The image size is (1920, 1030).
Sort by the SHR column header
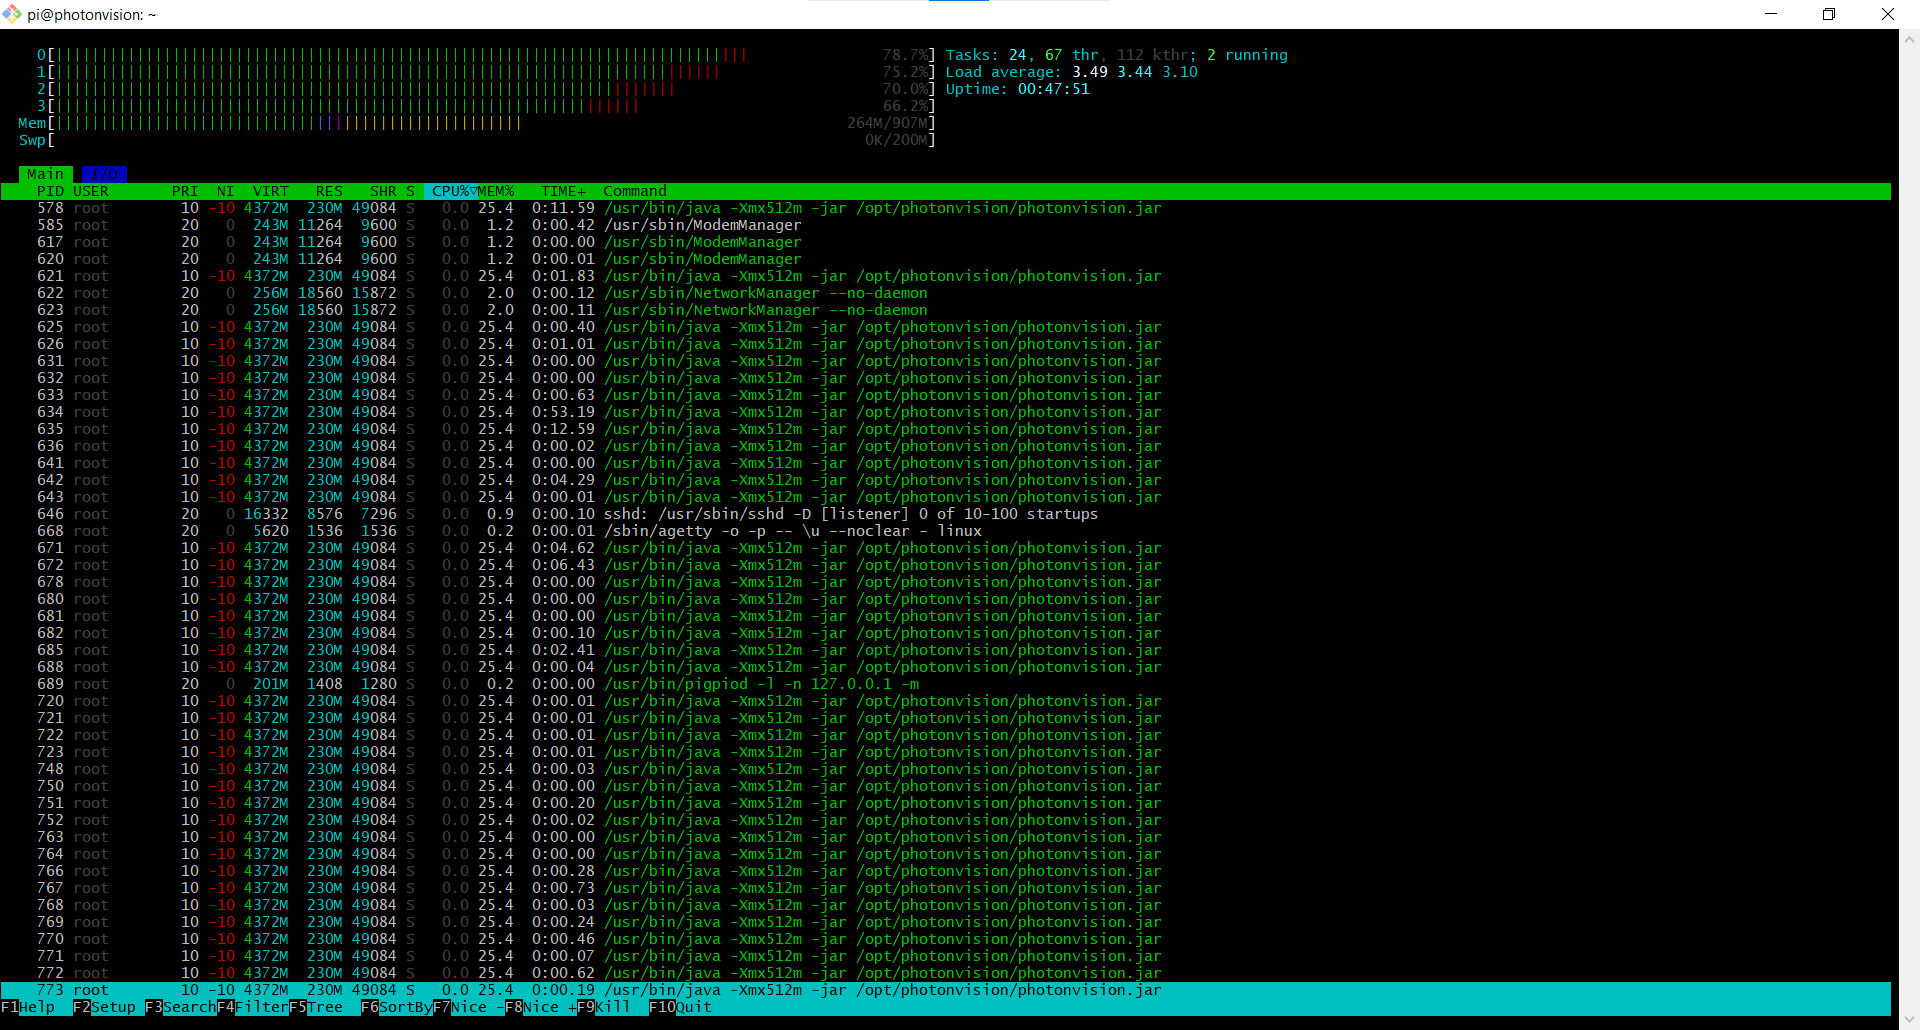[x=383, y=191]
